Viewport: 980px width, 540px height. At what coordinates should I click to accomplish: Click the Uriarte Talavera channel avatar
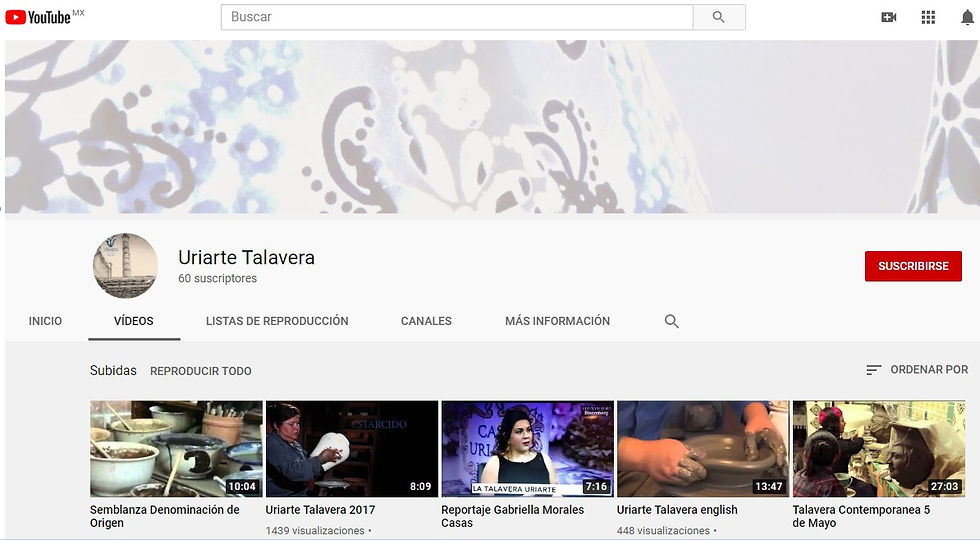(126, 266)
